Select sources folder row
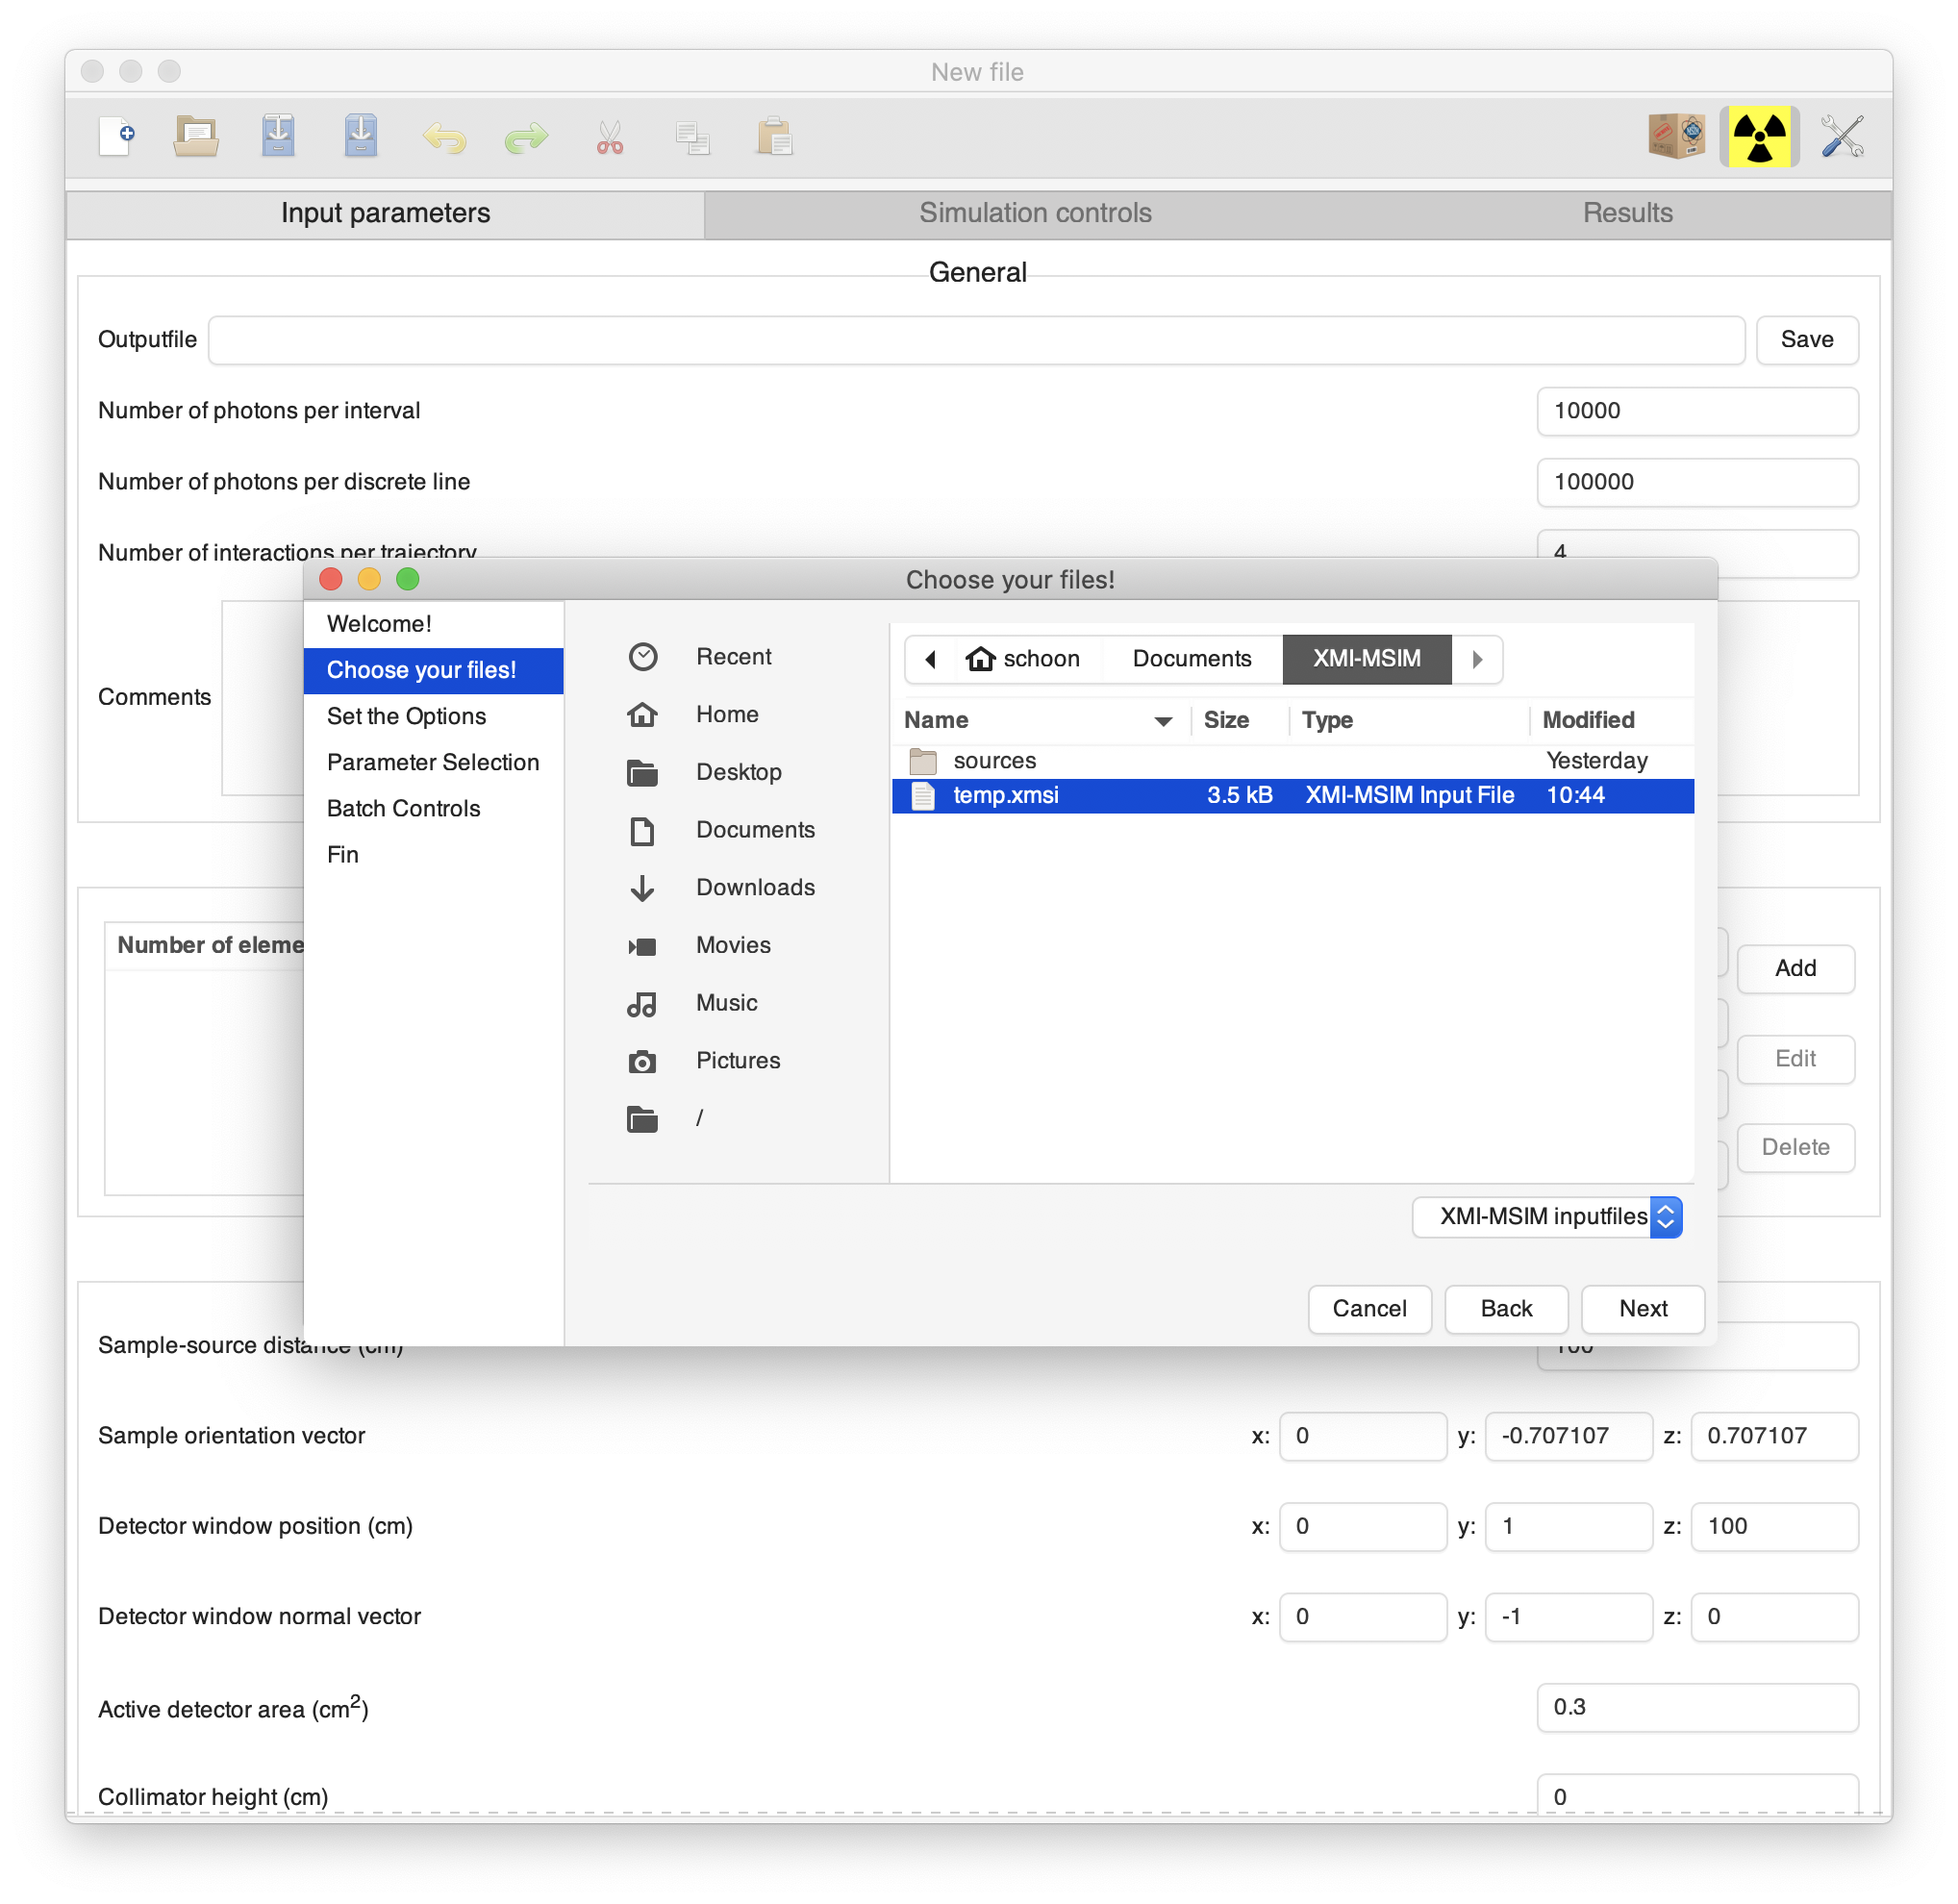Screen dimensions: 1958x1904 [1292, 761]
